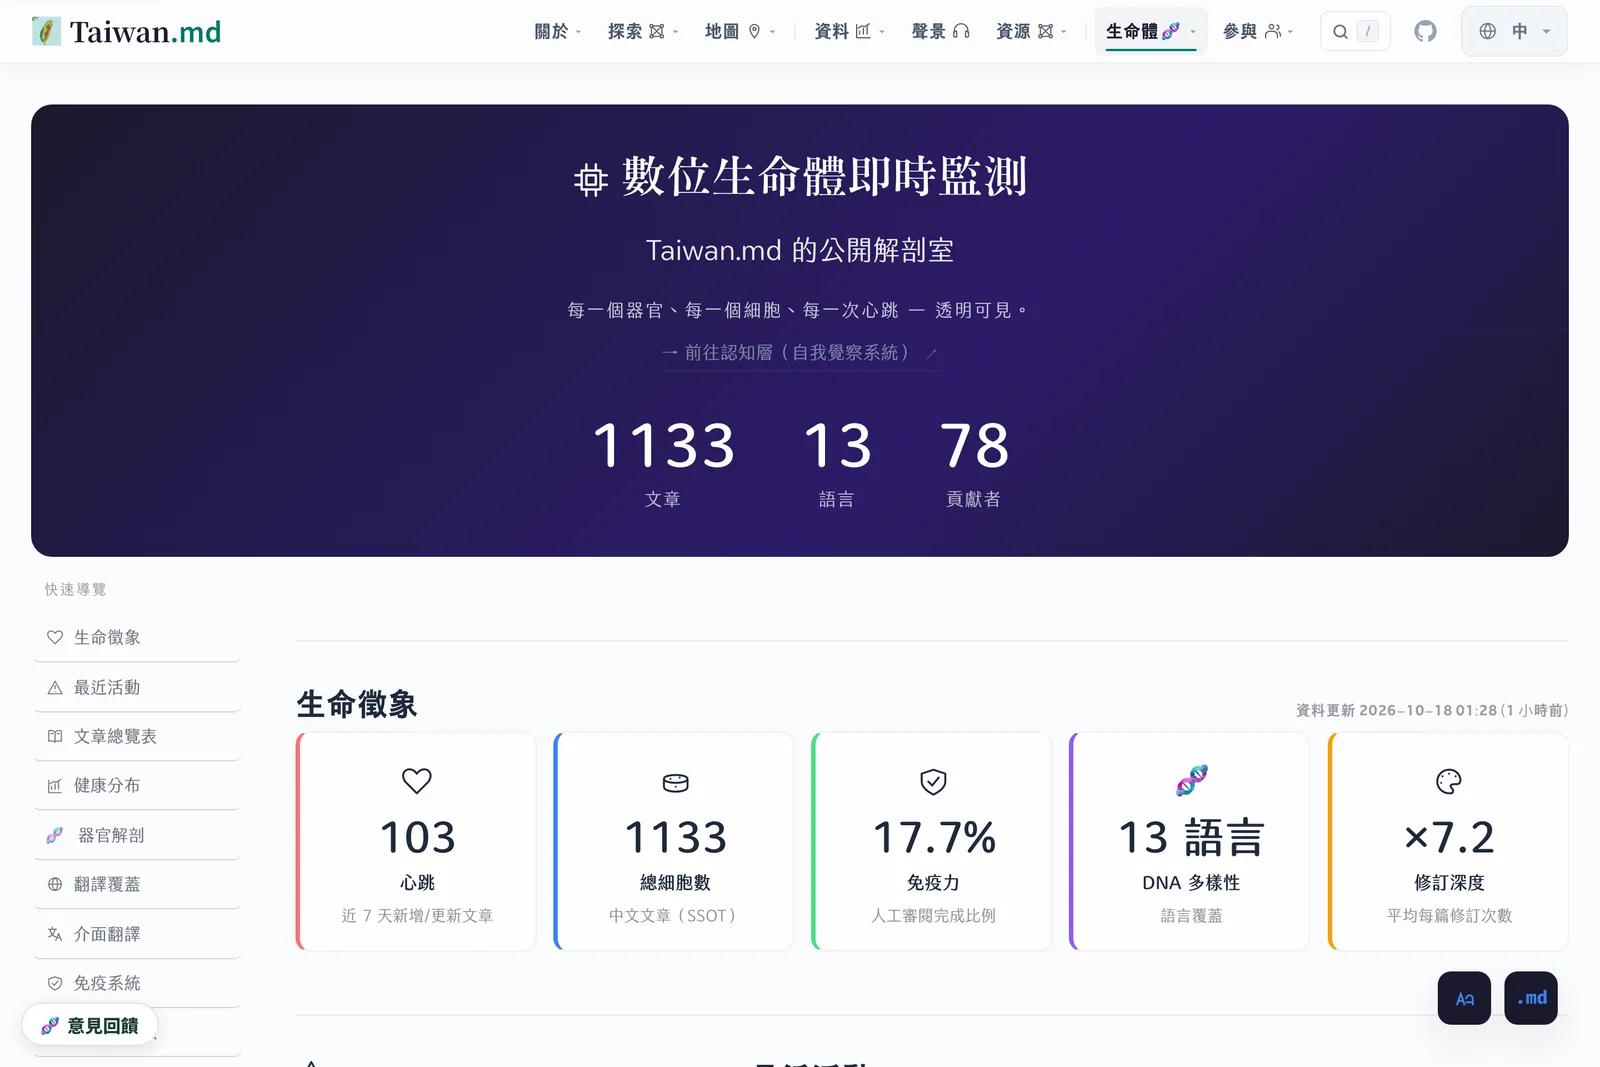Click the Aa font size floating button
This screenshot has height=1067, width=1600.
coord(1464,998)
